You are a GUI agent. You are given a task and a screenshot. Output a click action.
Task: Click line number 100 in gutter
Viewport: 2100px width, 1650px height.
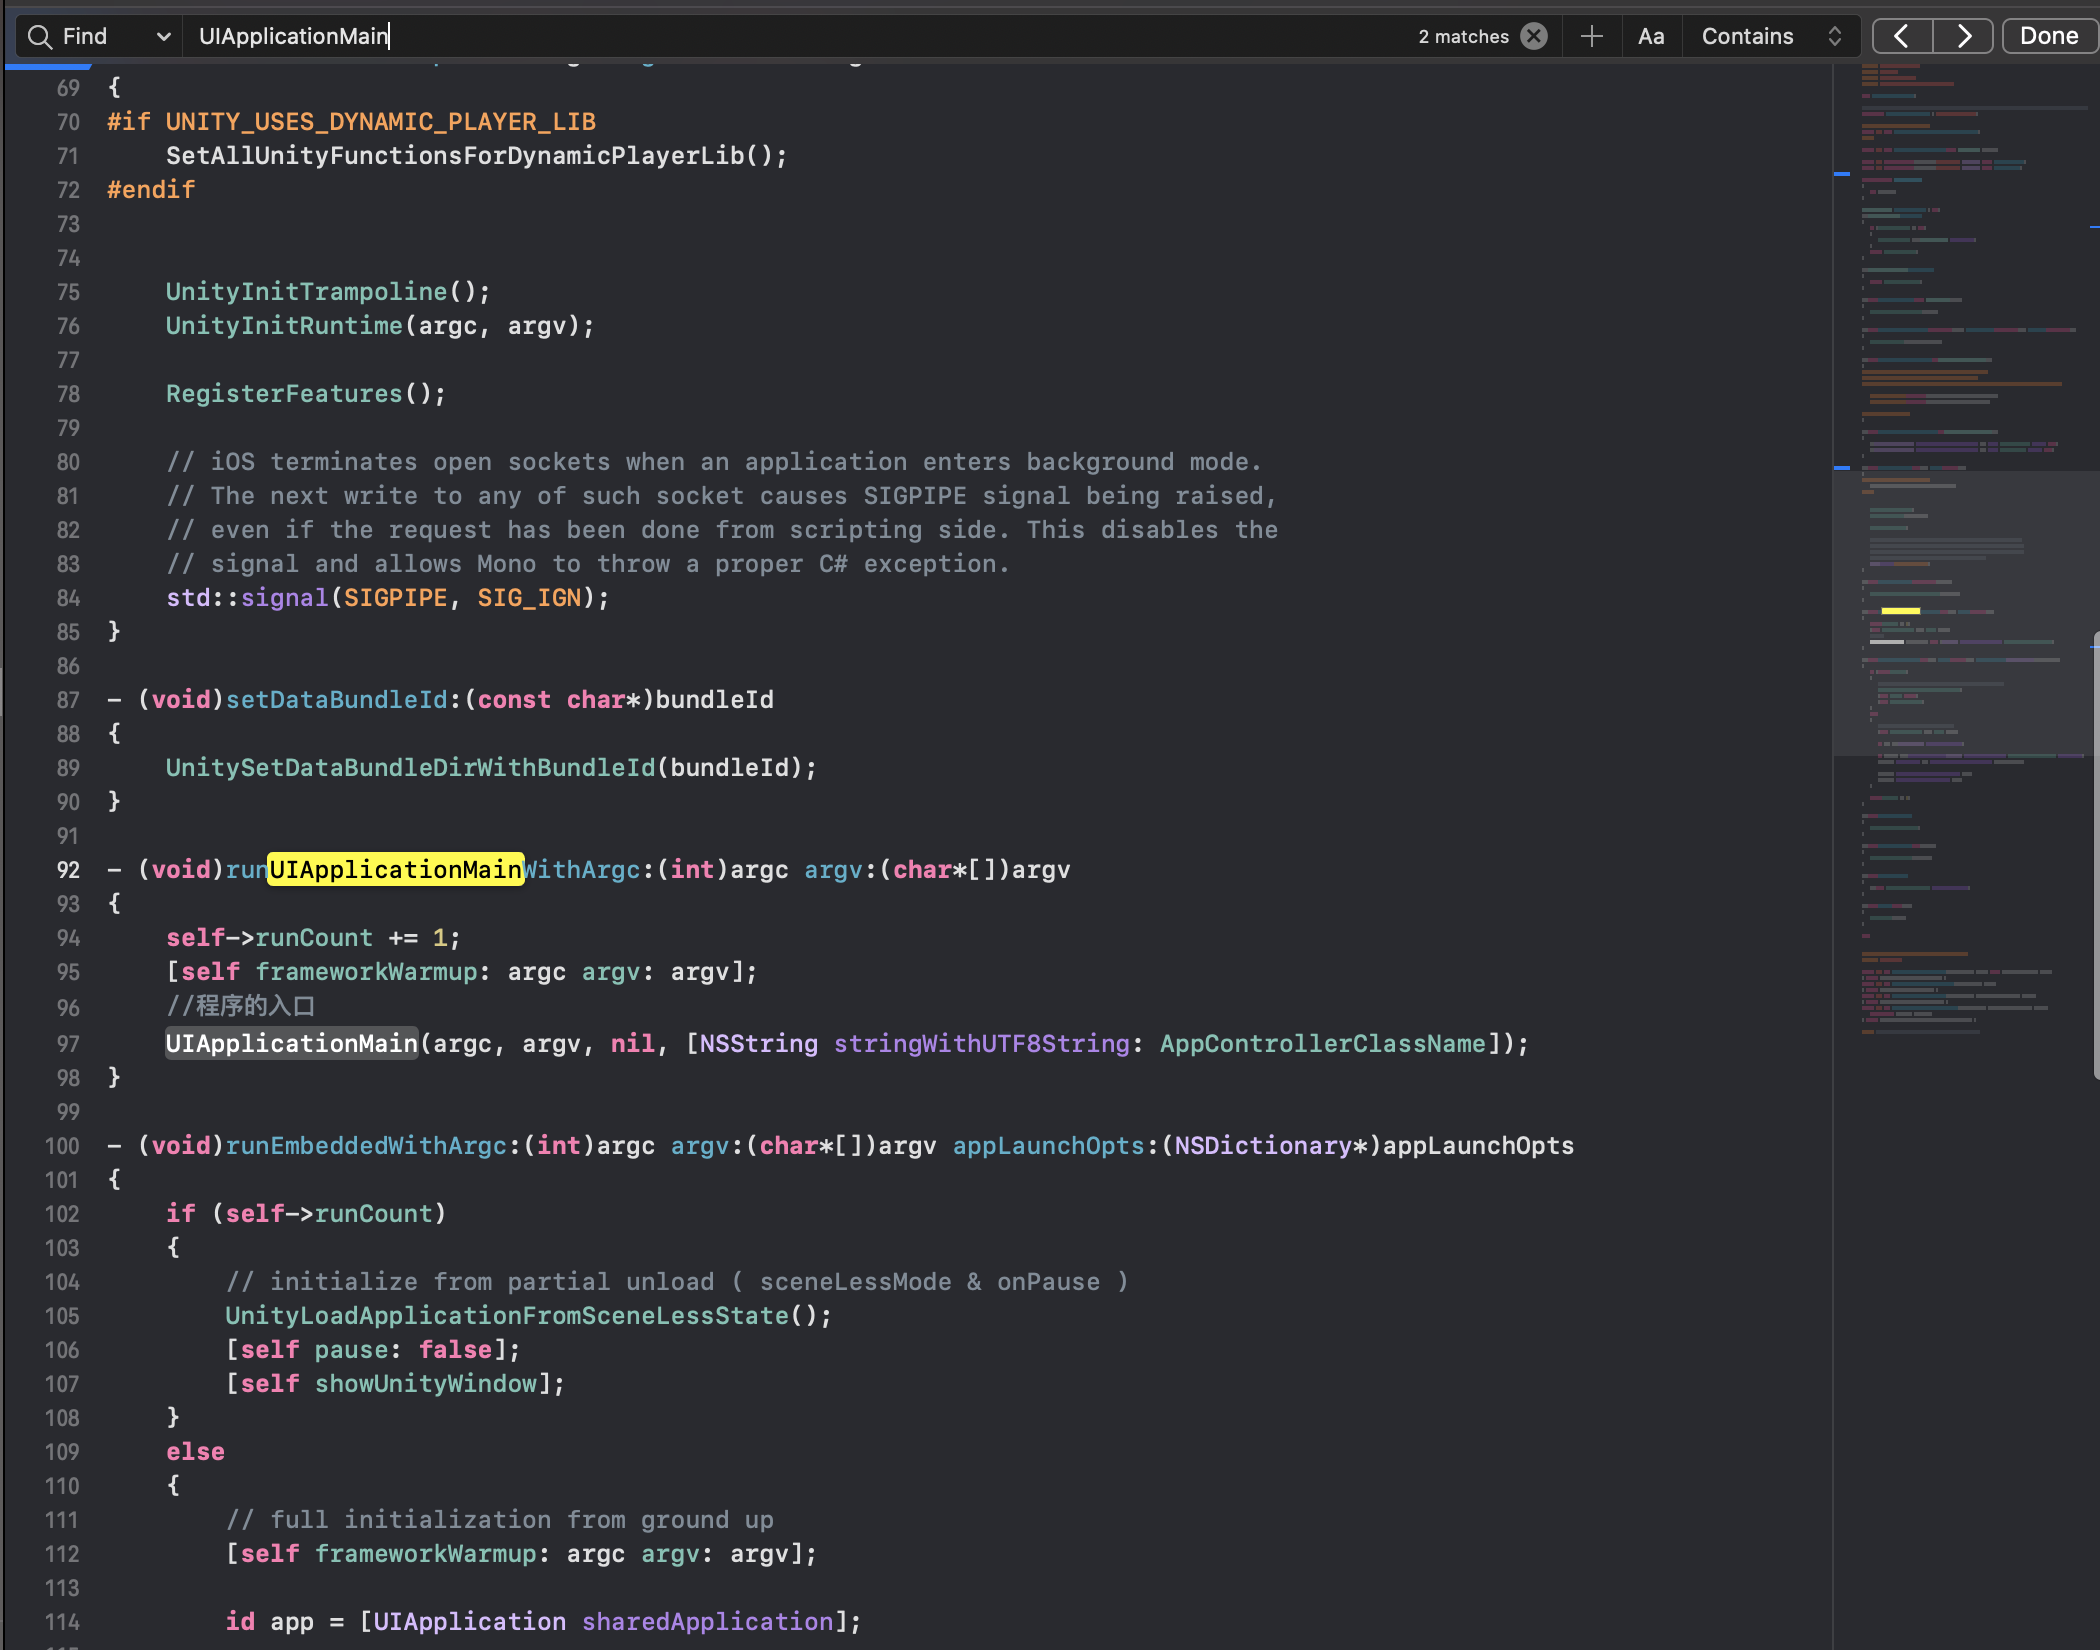pyautogui.click(x=62, y=1146)
